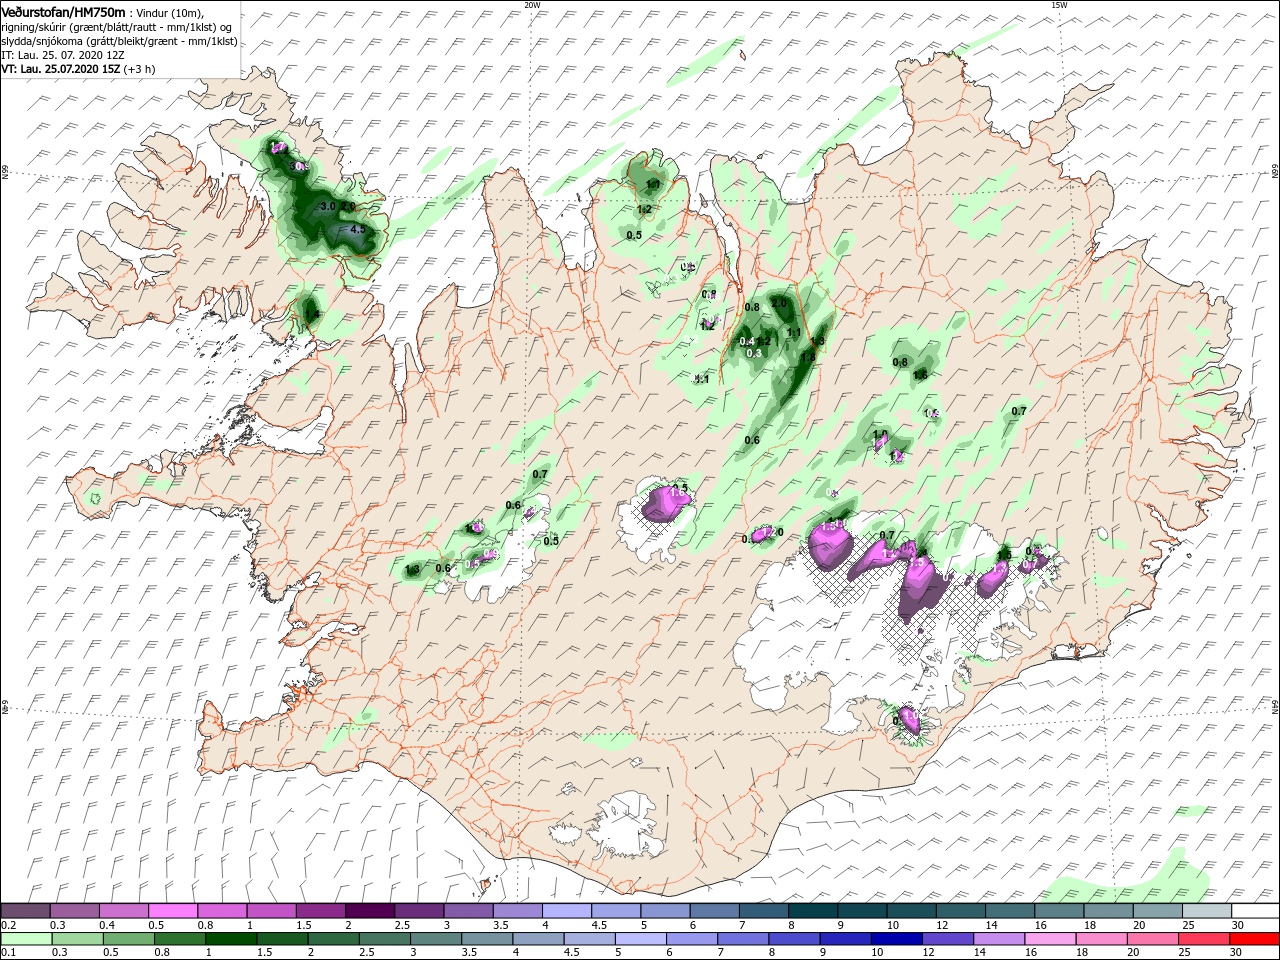
Task: Select the dark teal 8–9 snow swatch
Action: pos(813,911)
